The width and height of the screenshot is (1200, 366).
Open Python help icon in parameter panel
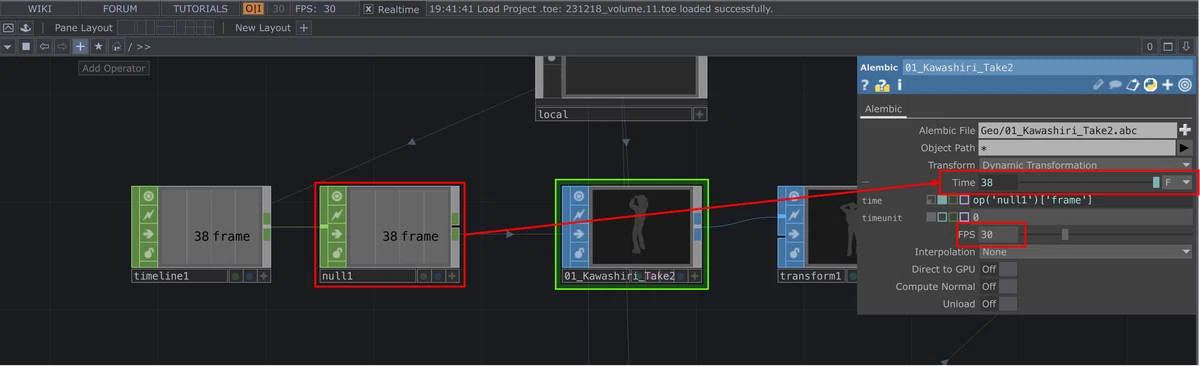click(881, 86)
